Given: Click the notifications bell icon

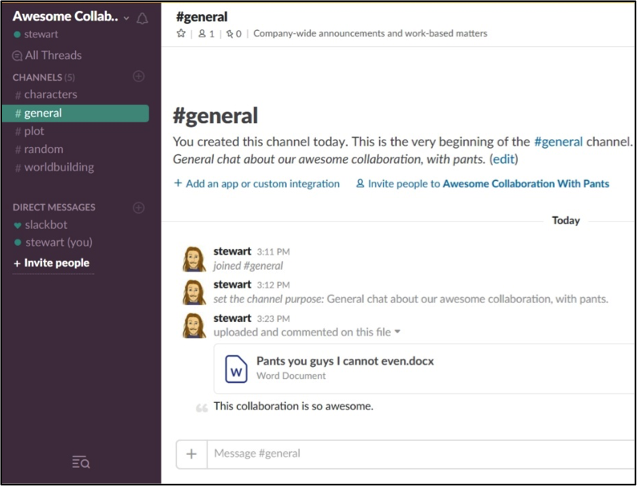Looking at the screenshot, I should (x=142, y=18).
